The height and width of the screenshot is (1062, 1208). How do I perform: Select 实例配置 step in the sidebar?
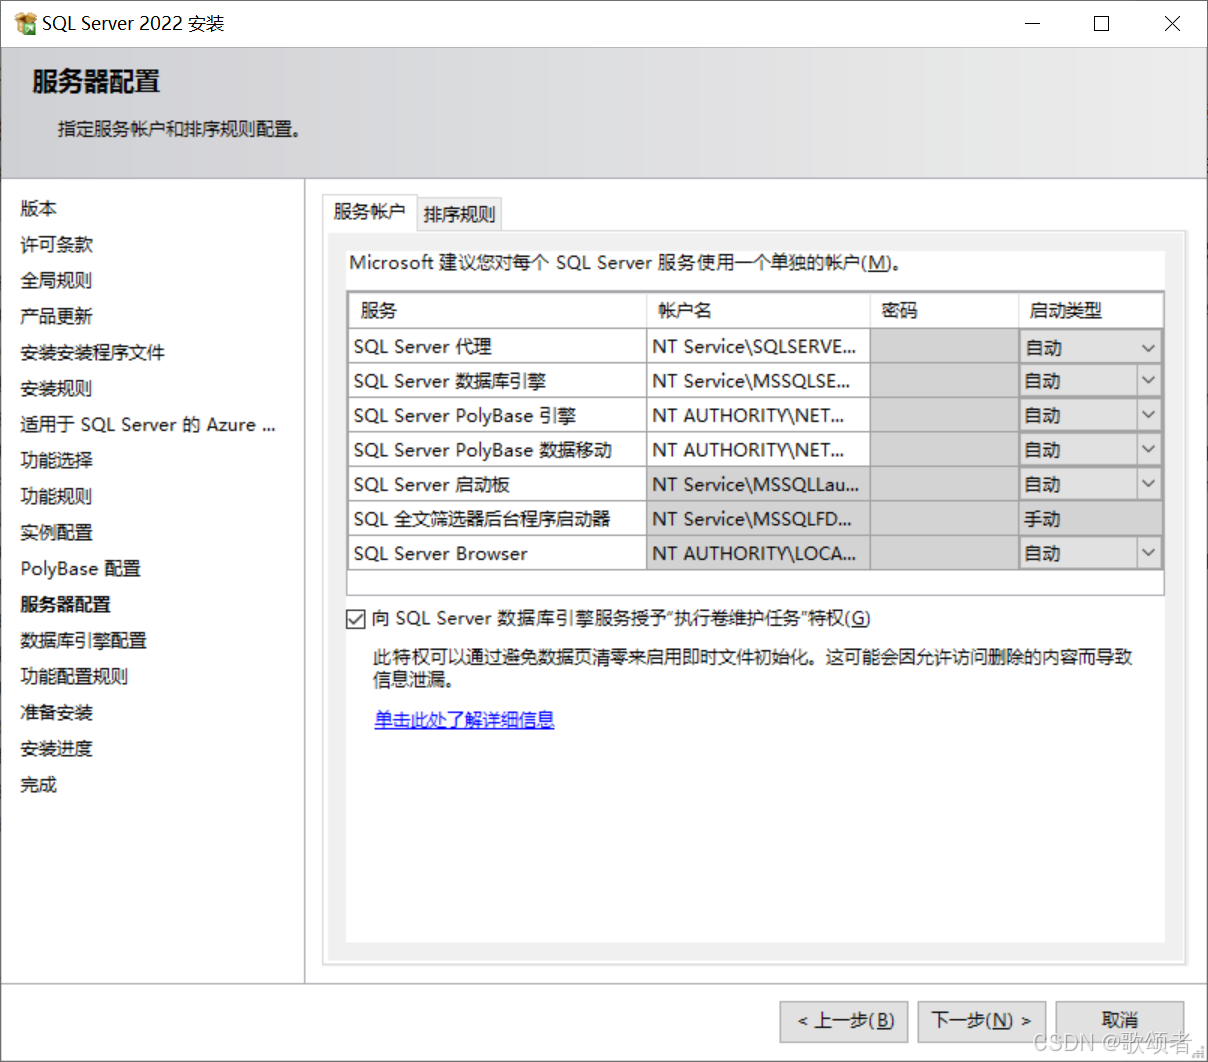pyautogui.click(x=57, y=533)
